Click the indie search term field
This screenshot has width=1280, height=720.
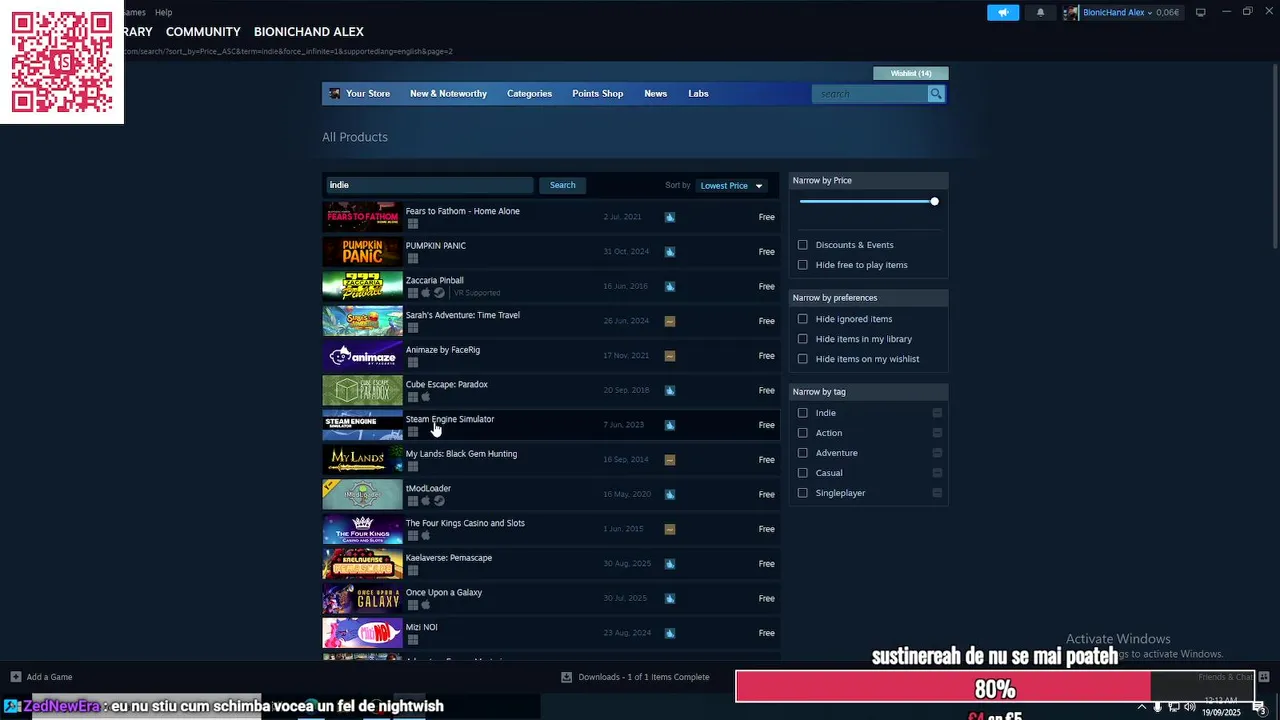click(x=430, y=185)
